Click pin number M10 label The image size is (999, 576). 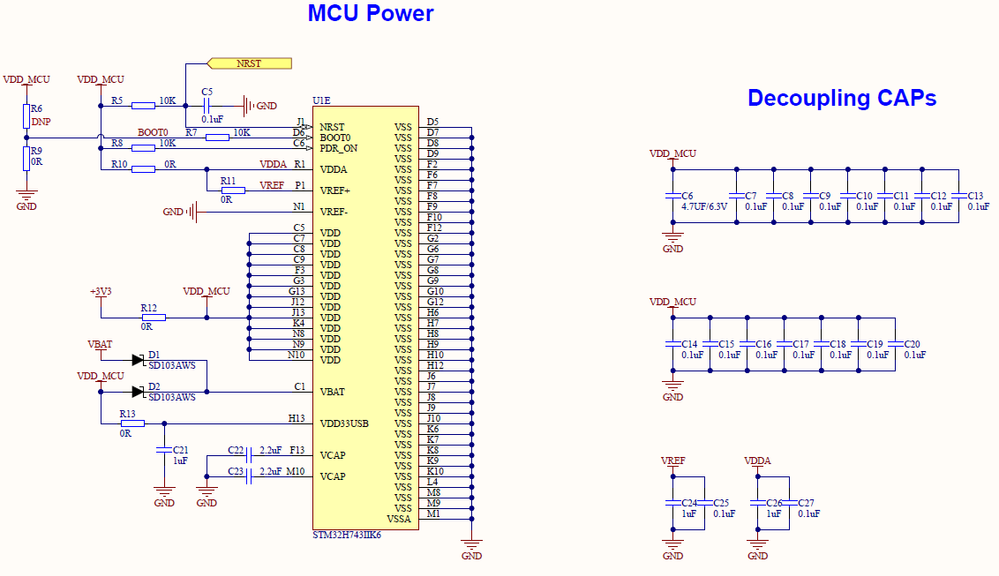pyautogui.click(x=295, y=471)
